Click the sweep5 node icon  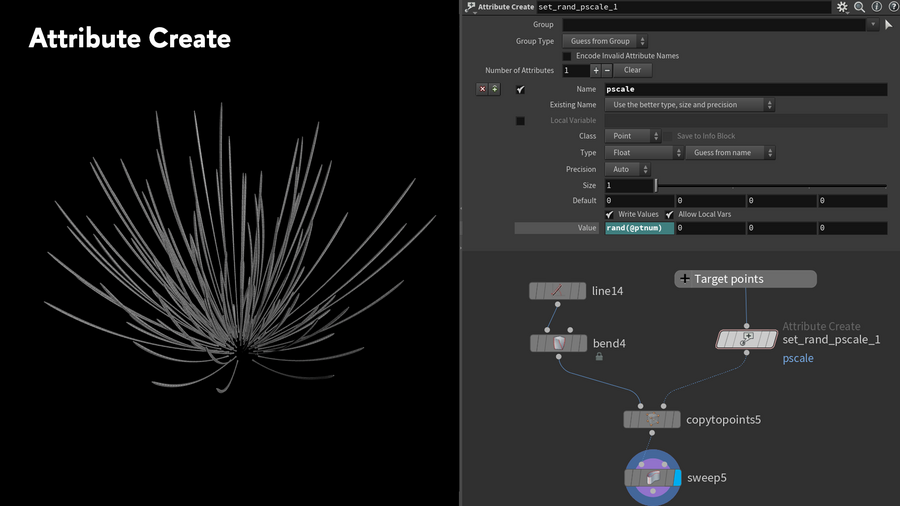tap(652, 478)
